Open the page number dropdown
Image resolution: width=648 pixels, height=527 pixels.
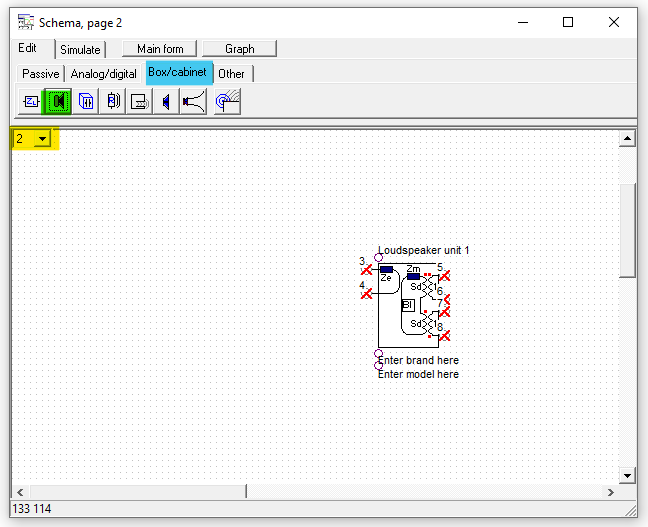tap(42, 139)
